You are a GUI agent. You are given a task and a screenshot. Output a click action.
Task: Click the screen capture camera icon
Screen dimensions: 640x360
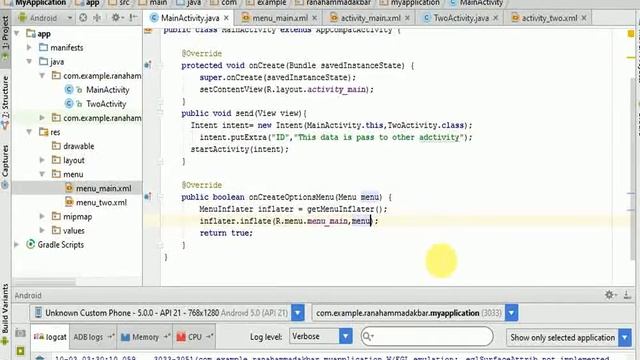point(20,333)
